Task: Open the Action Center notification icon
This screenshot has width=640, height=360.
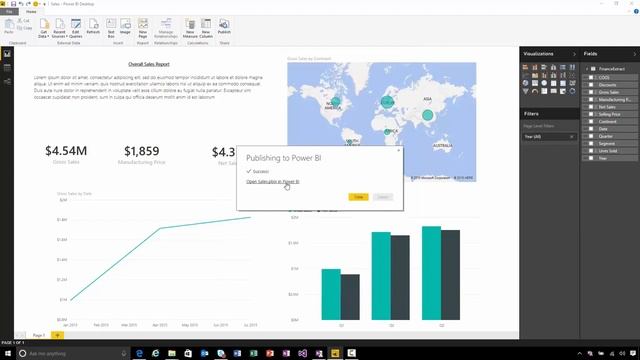Action: (633, 353)
